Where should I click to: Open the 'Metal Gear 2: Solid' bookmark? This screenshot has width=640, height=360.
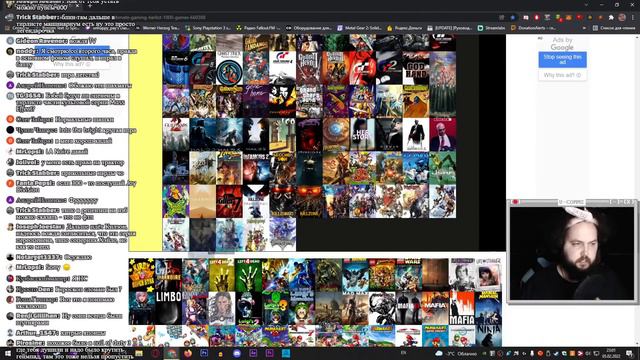[359, 28]
